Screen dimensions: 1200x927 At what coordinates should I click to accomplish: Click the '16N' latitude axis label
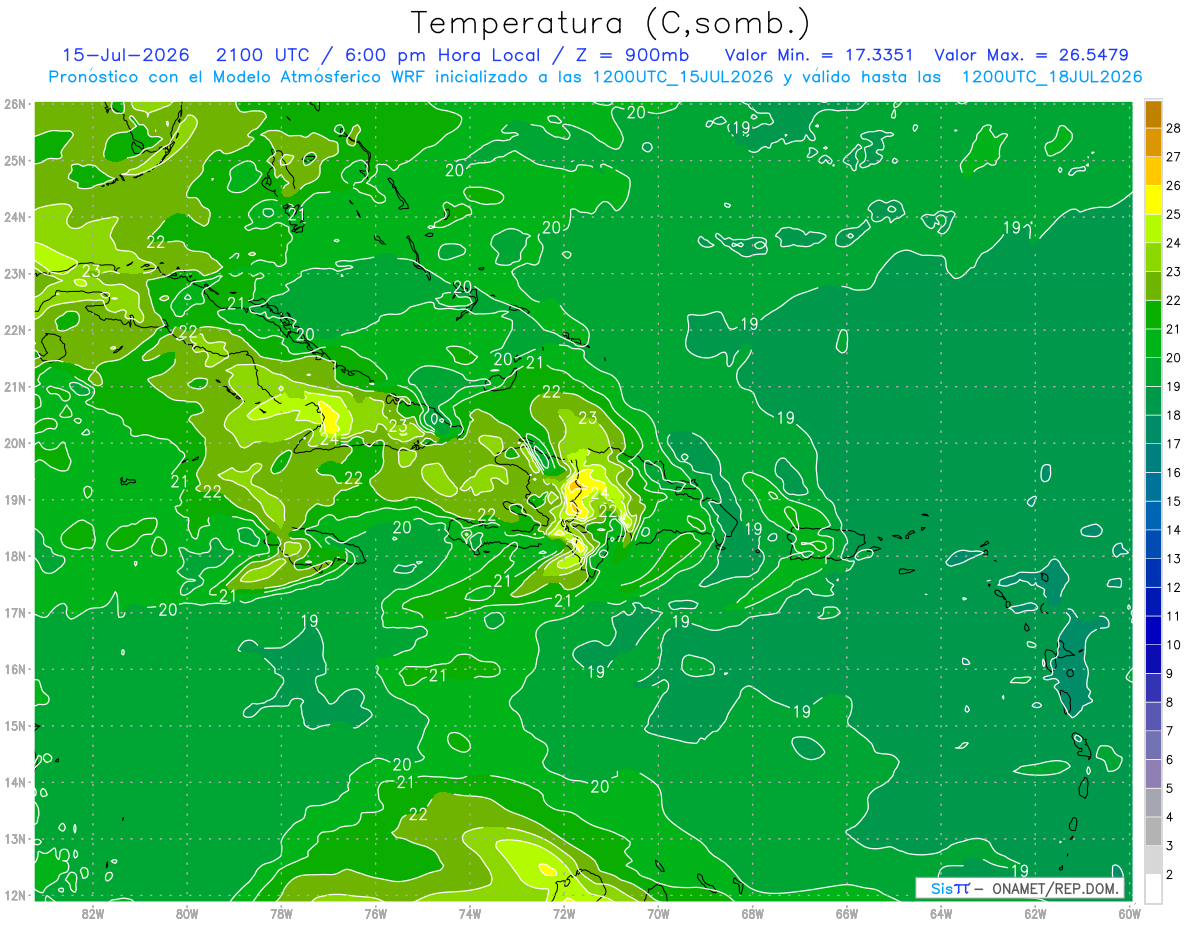[x=15, y=669]
